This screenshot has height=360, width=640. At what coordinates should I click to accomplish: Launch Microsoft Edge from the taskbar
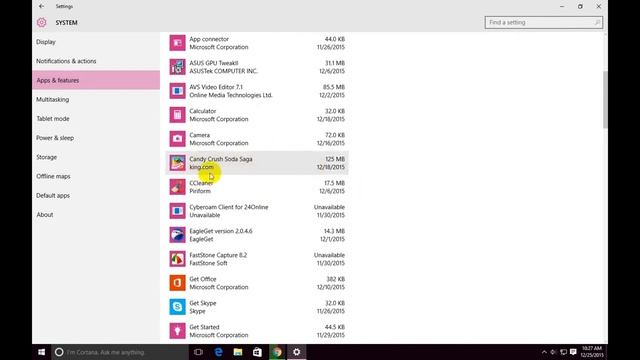(218, 352)
